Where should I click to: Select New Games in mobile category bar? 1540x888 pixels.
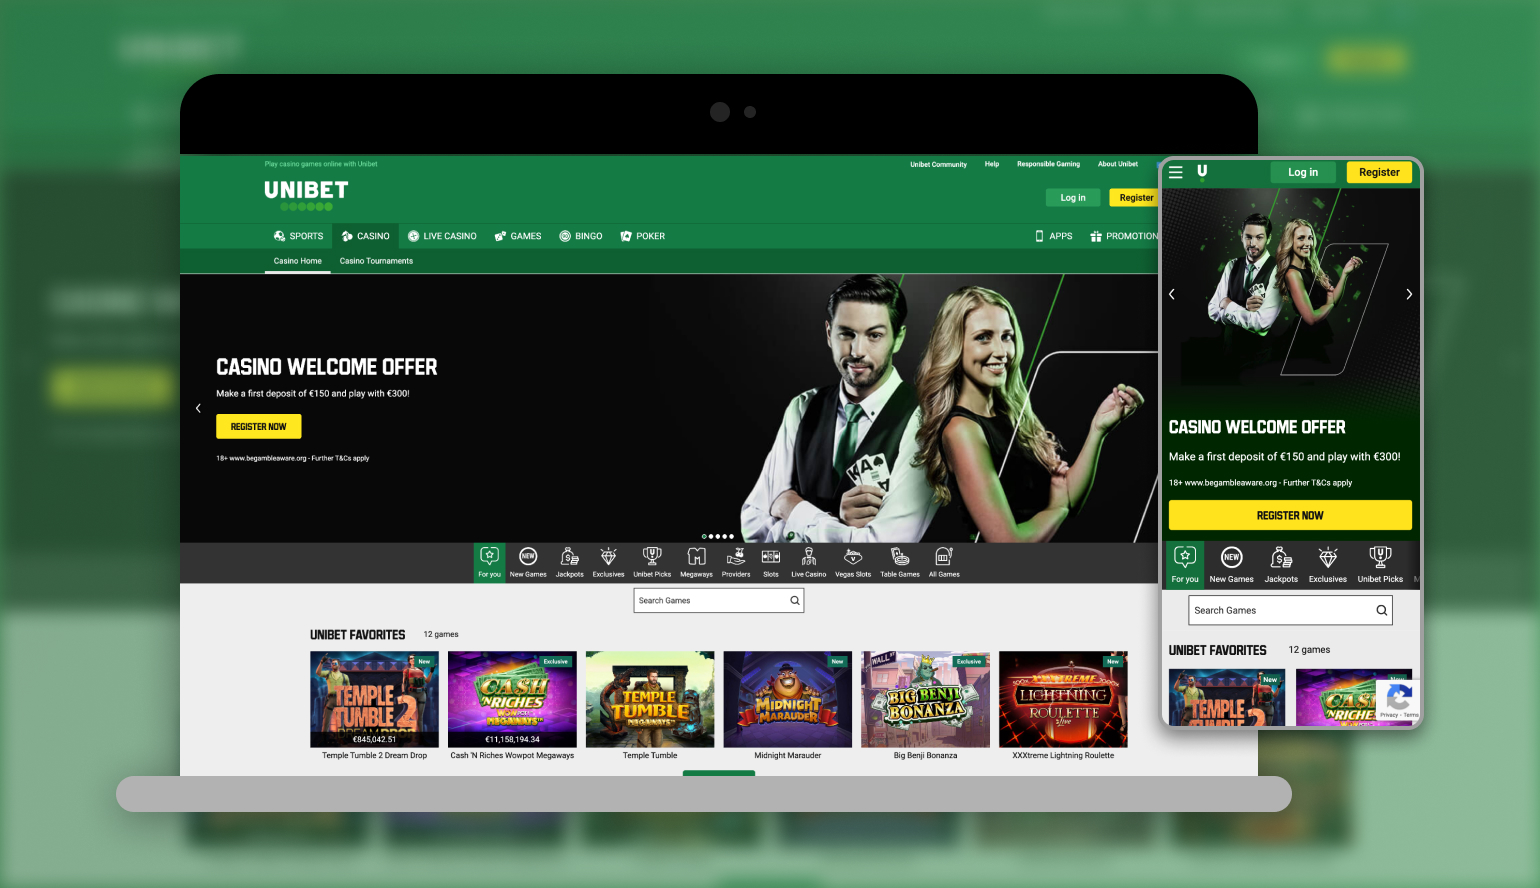(x=1231, y=565)
